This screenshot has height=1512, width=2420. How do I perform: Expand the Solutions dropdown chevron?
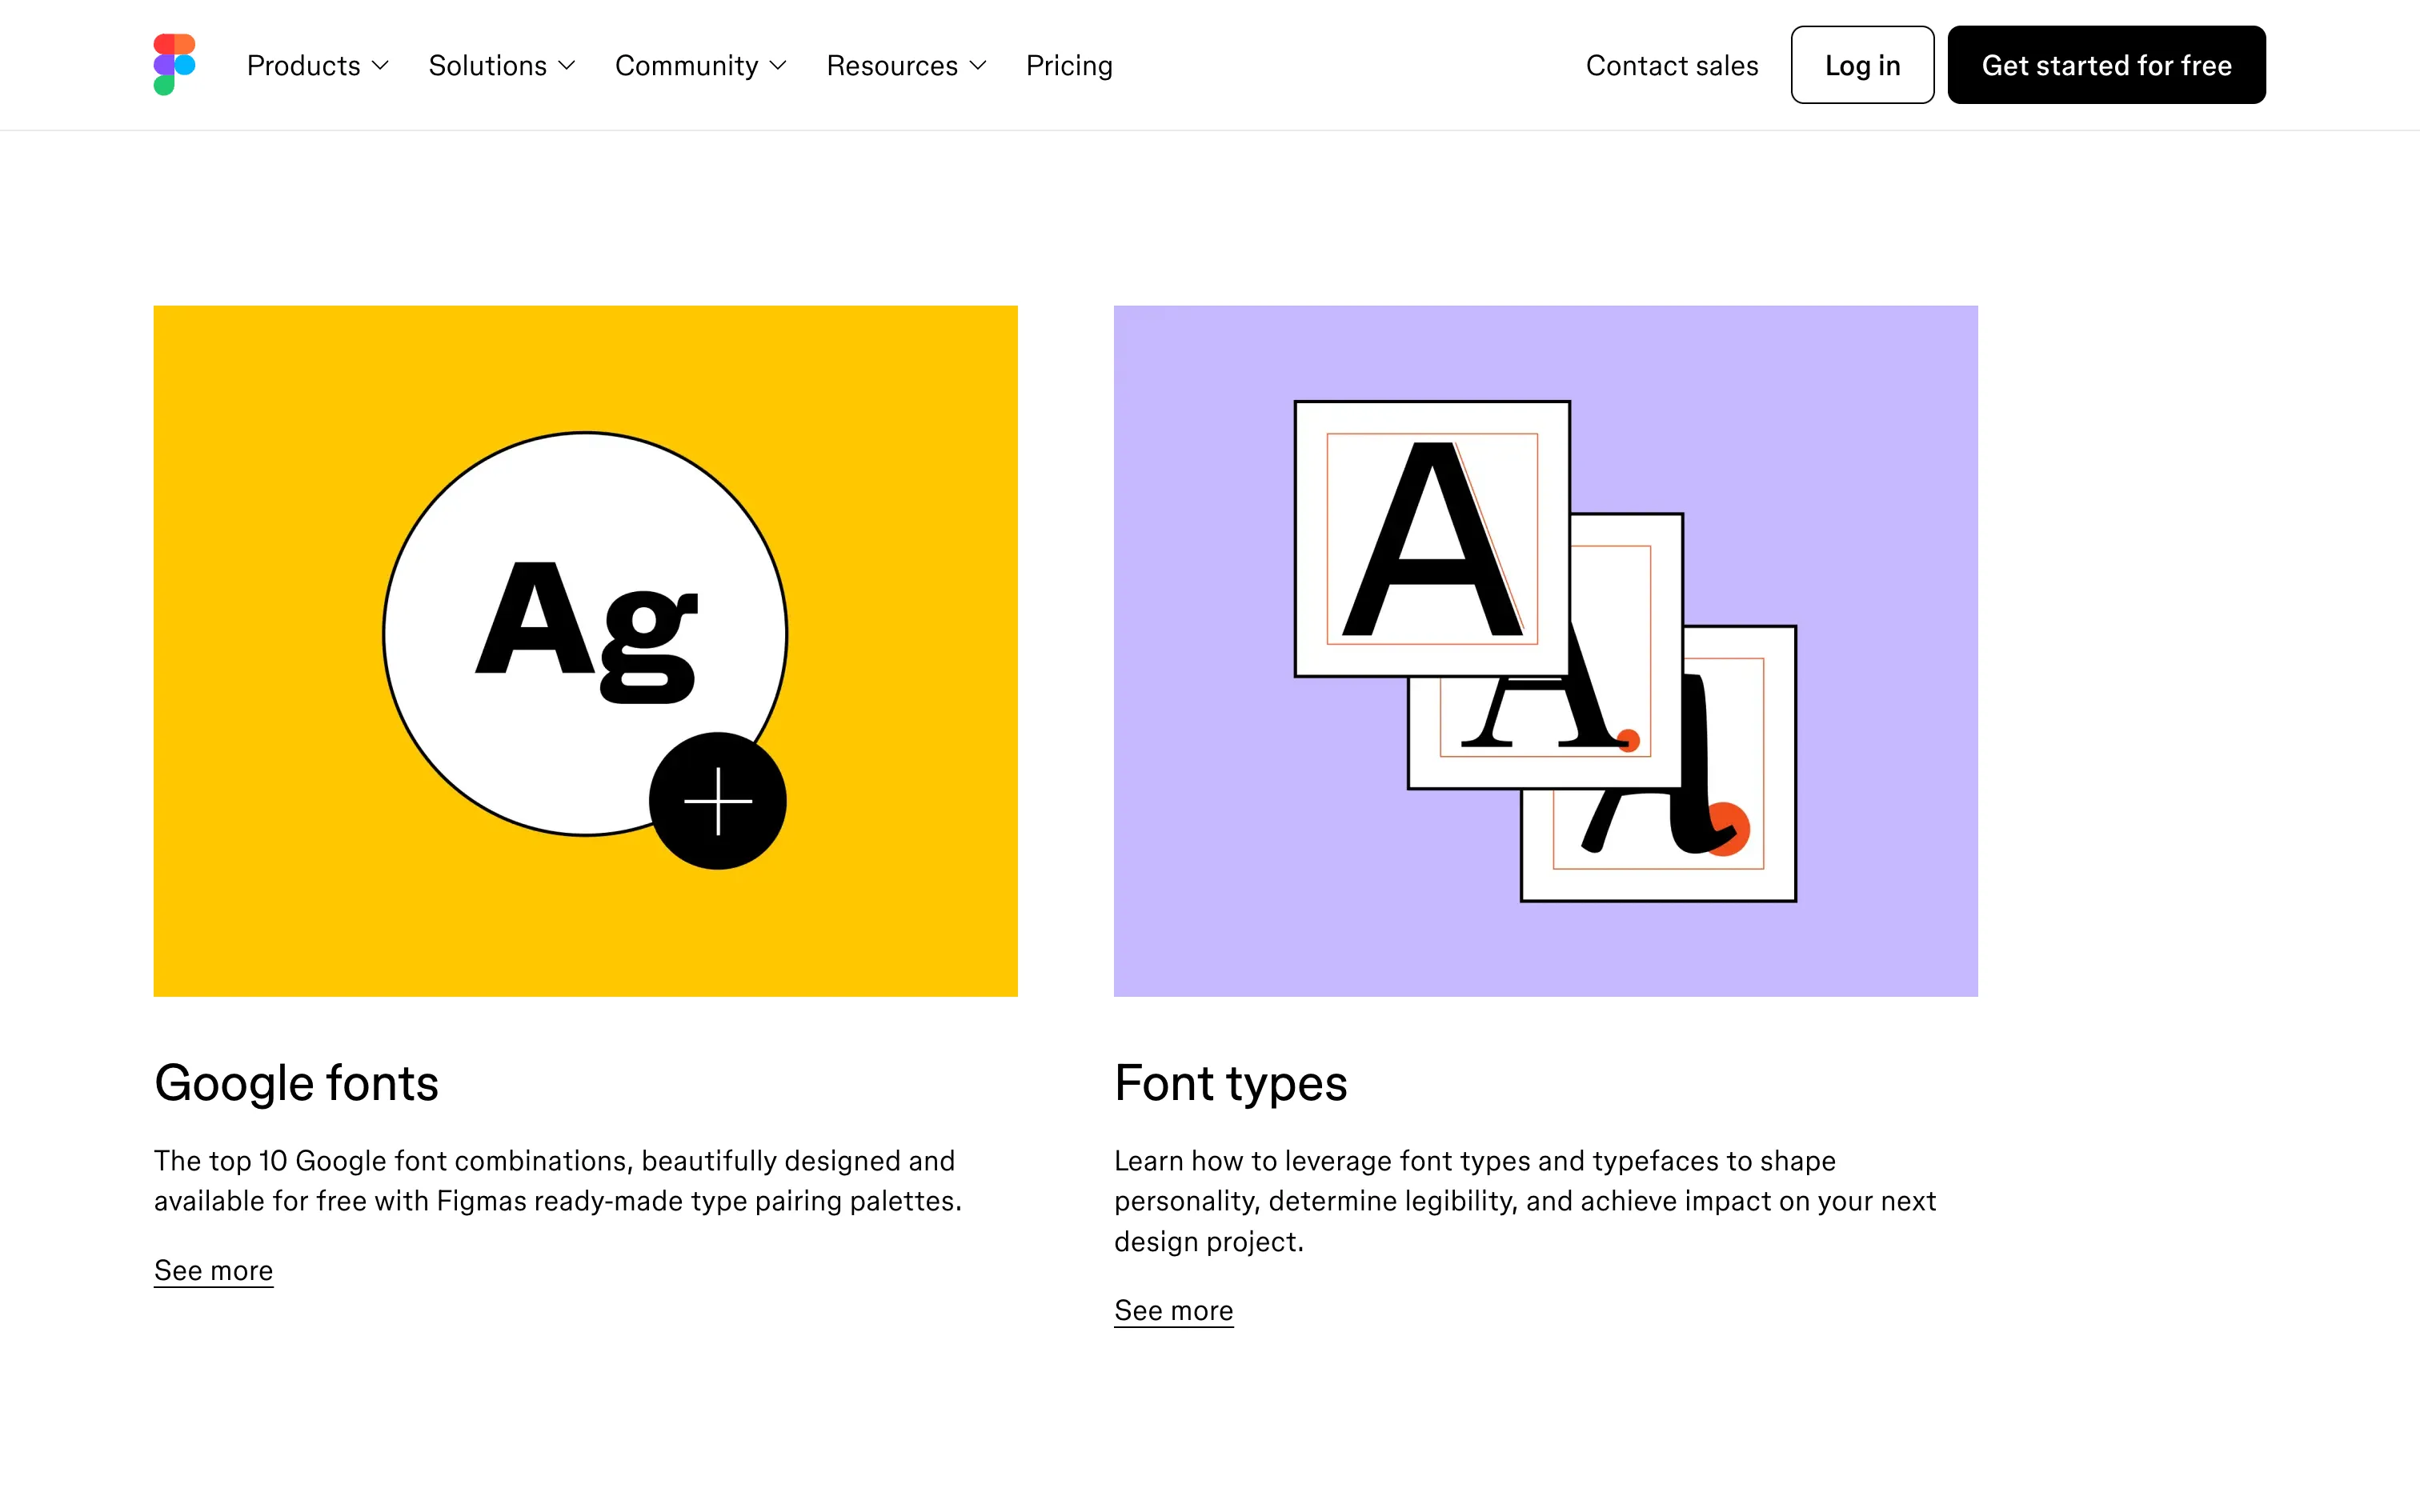click(567, 66)
